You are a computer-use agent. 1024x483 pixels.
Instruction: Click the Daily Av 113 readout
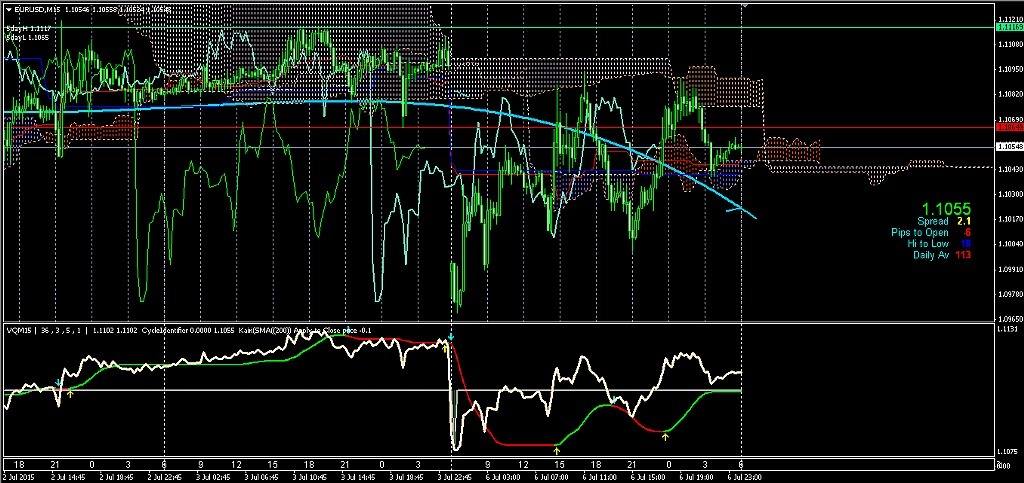941,255
